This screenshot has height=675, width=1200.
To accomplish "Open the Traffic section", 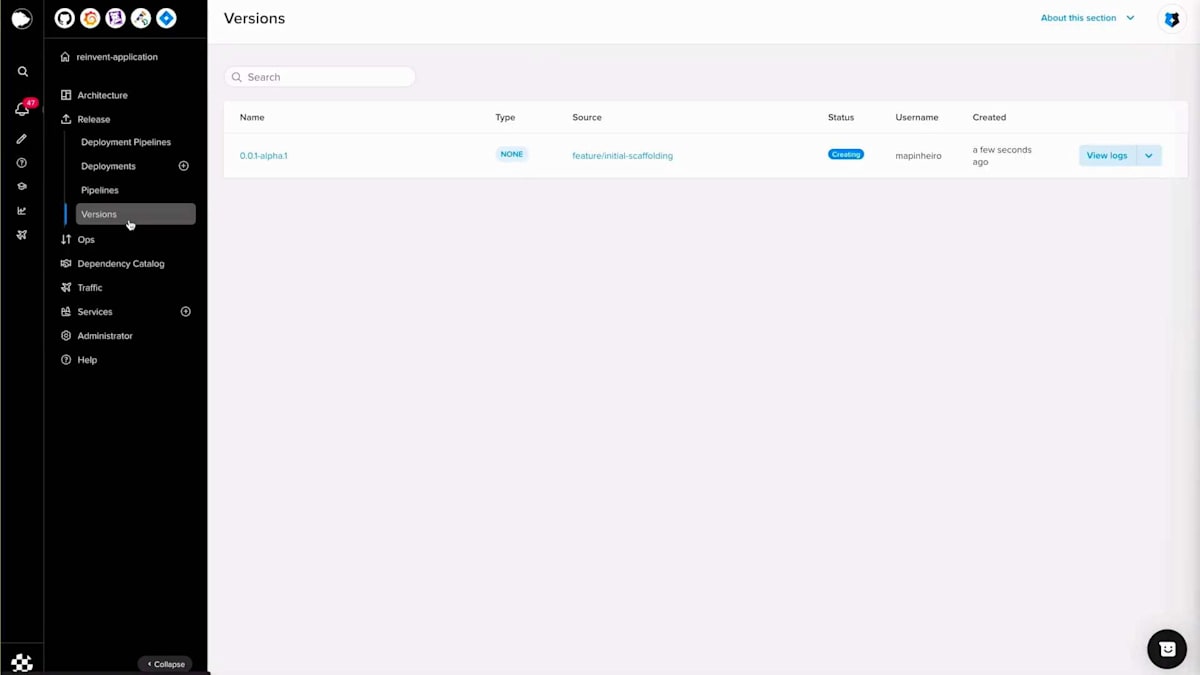I will click(81, 288).
